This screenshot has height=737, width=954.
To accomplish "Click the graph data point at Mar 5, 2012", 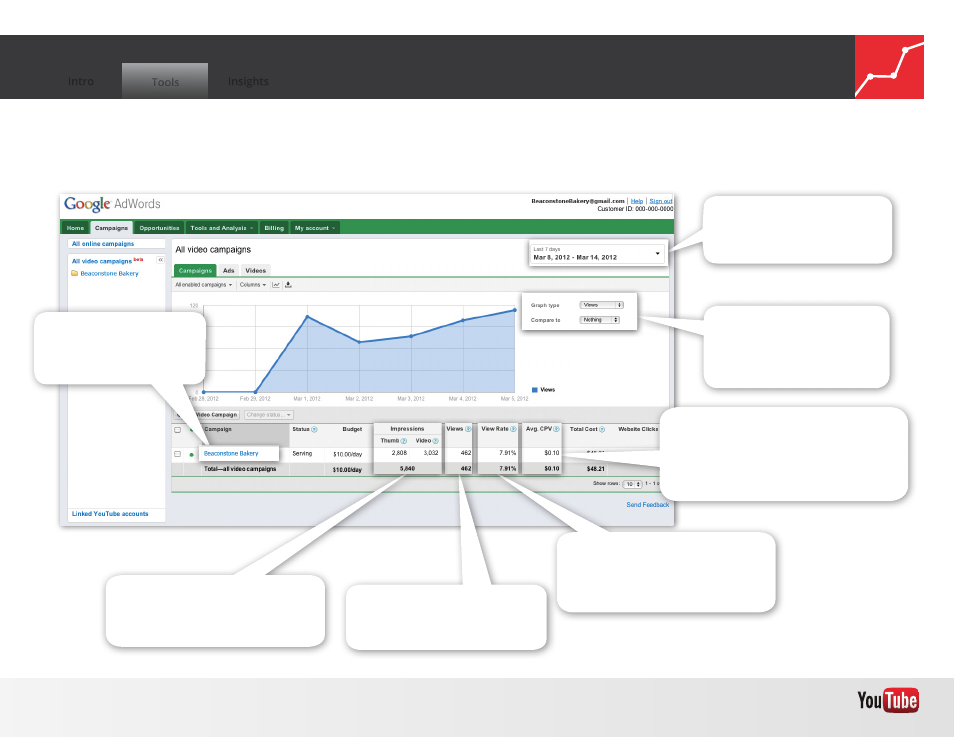I will tap(515, 310).
